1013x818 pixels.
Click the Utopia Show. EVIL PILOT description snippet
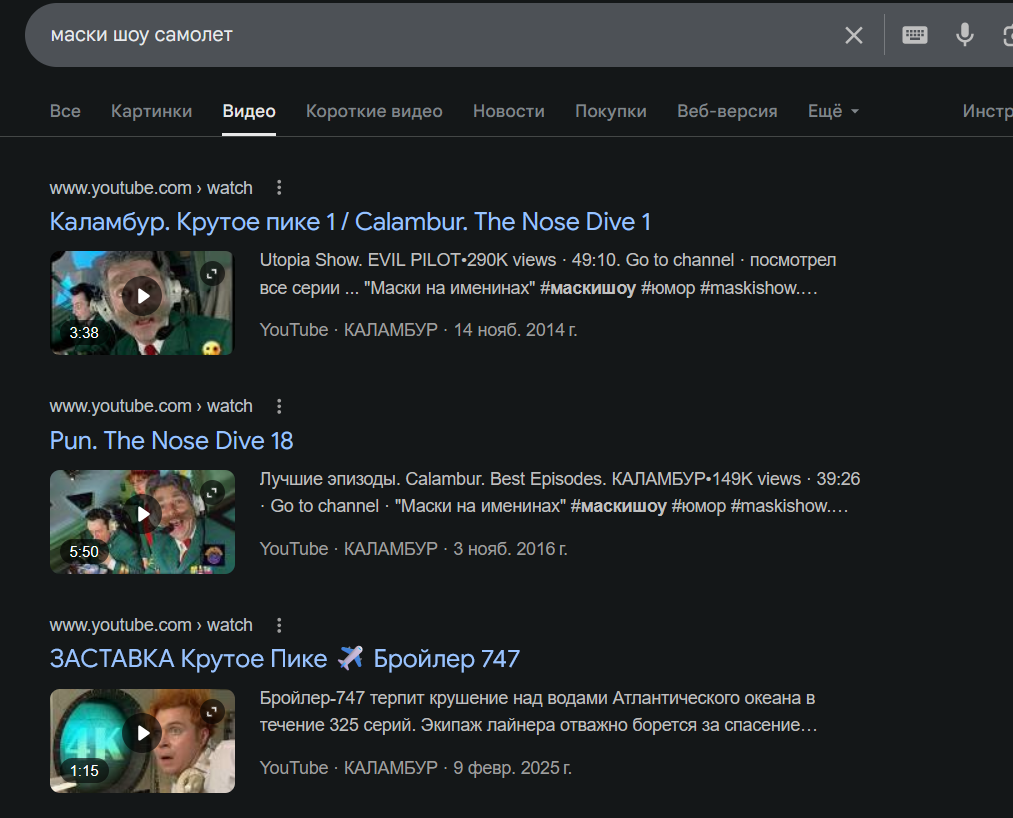point(548,274)
